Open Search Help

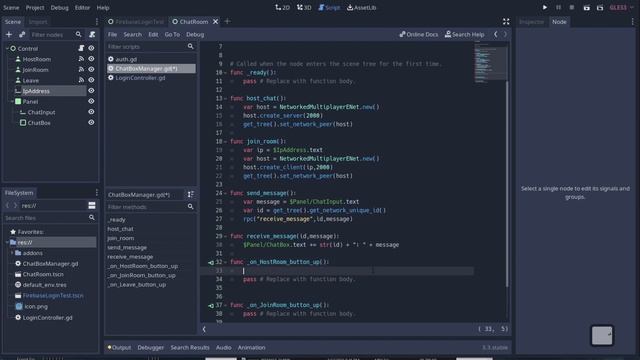(464, 35)
